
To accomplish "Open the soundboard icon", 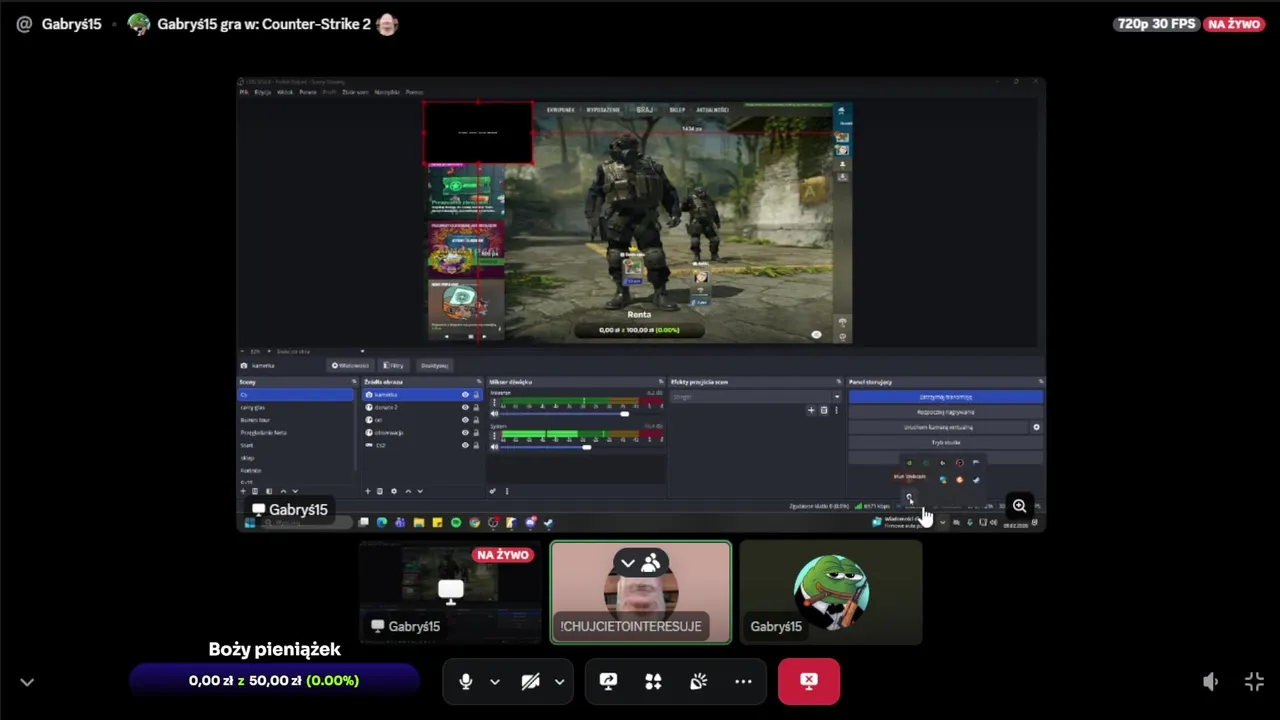I will click(698, 681).
